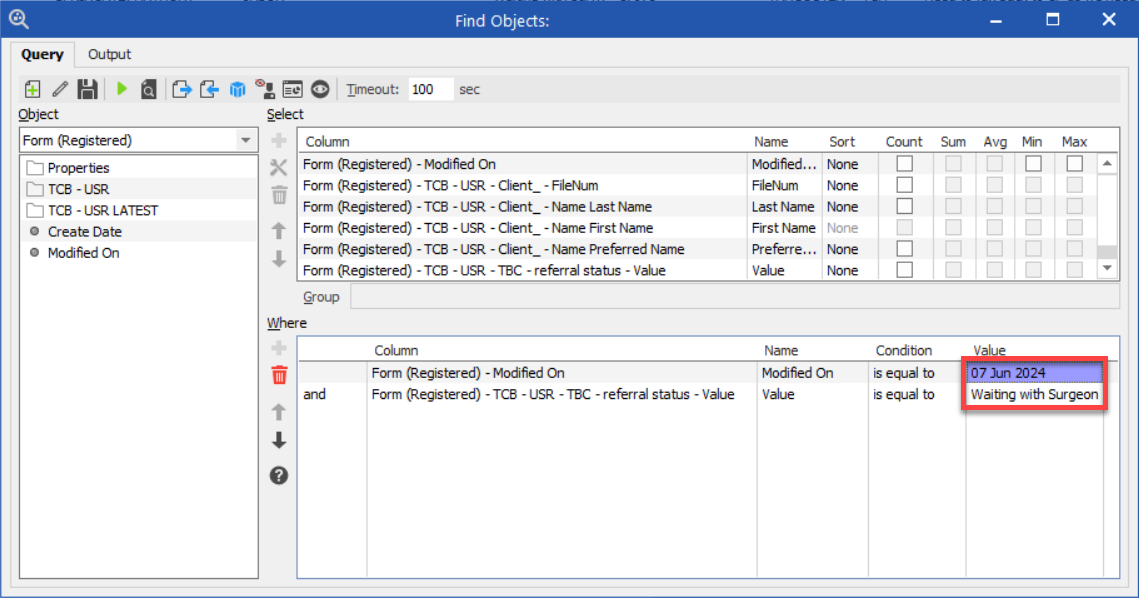This screenshot has height=598, width=1139.
Task: Click the down arrow beside Select list
Action: (x=279, y=259)
